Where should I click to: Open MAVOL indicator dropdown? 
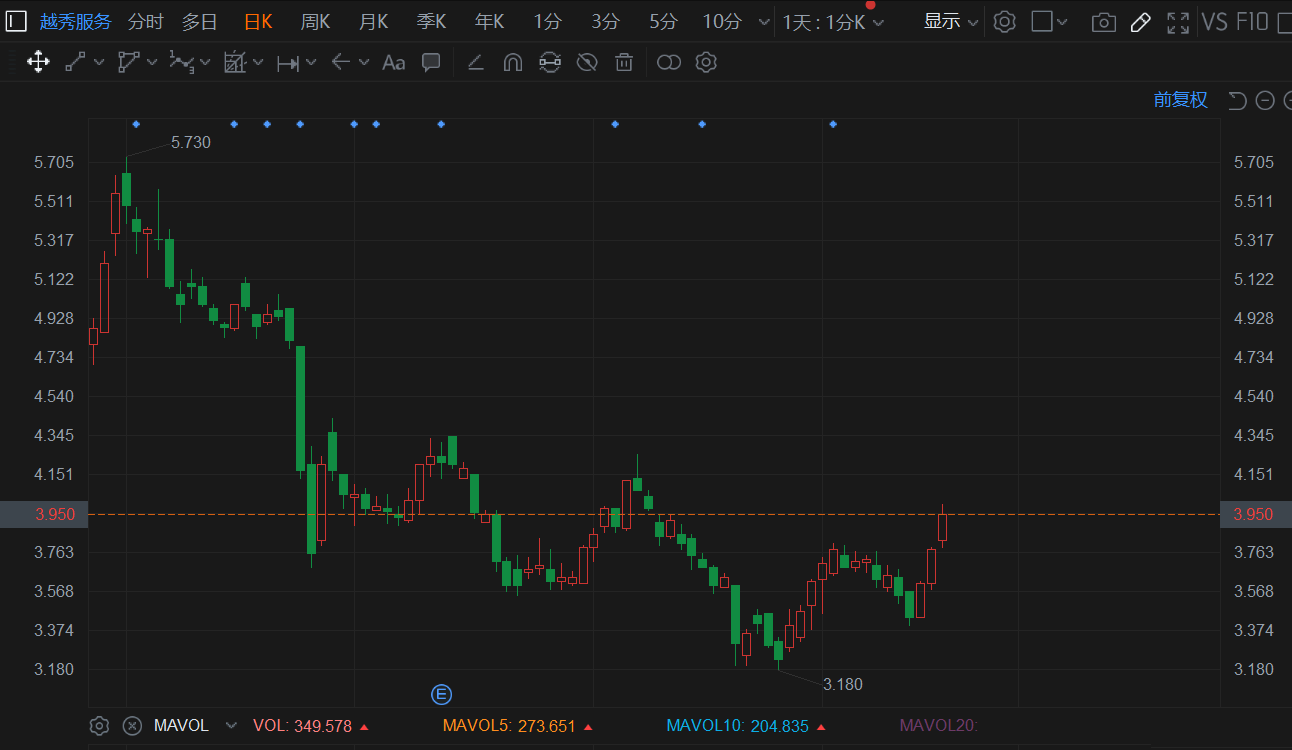(x=231, y=726)
